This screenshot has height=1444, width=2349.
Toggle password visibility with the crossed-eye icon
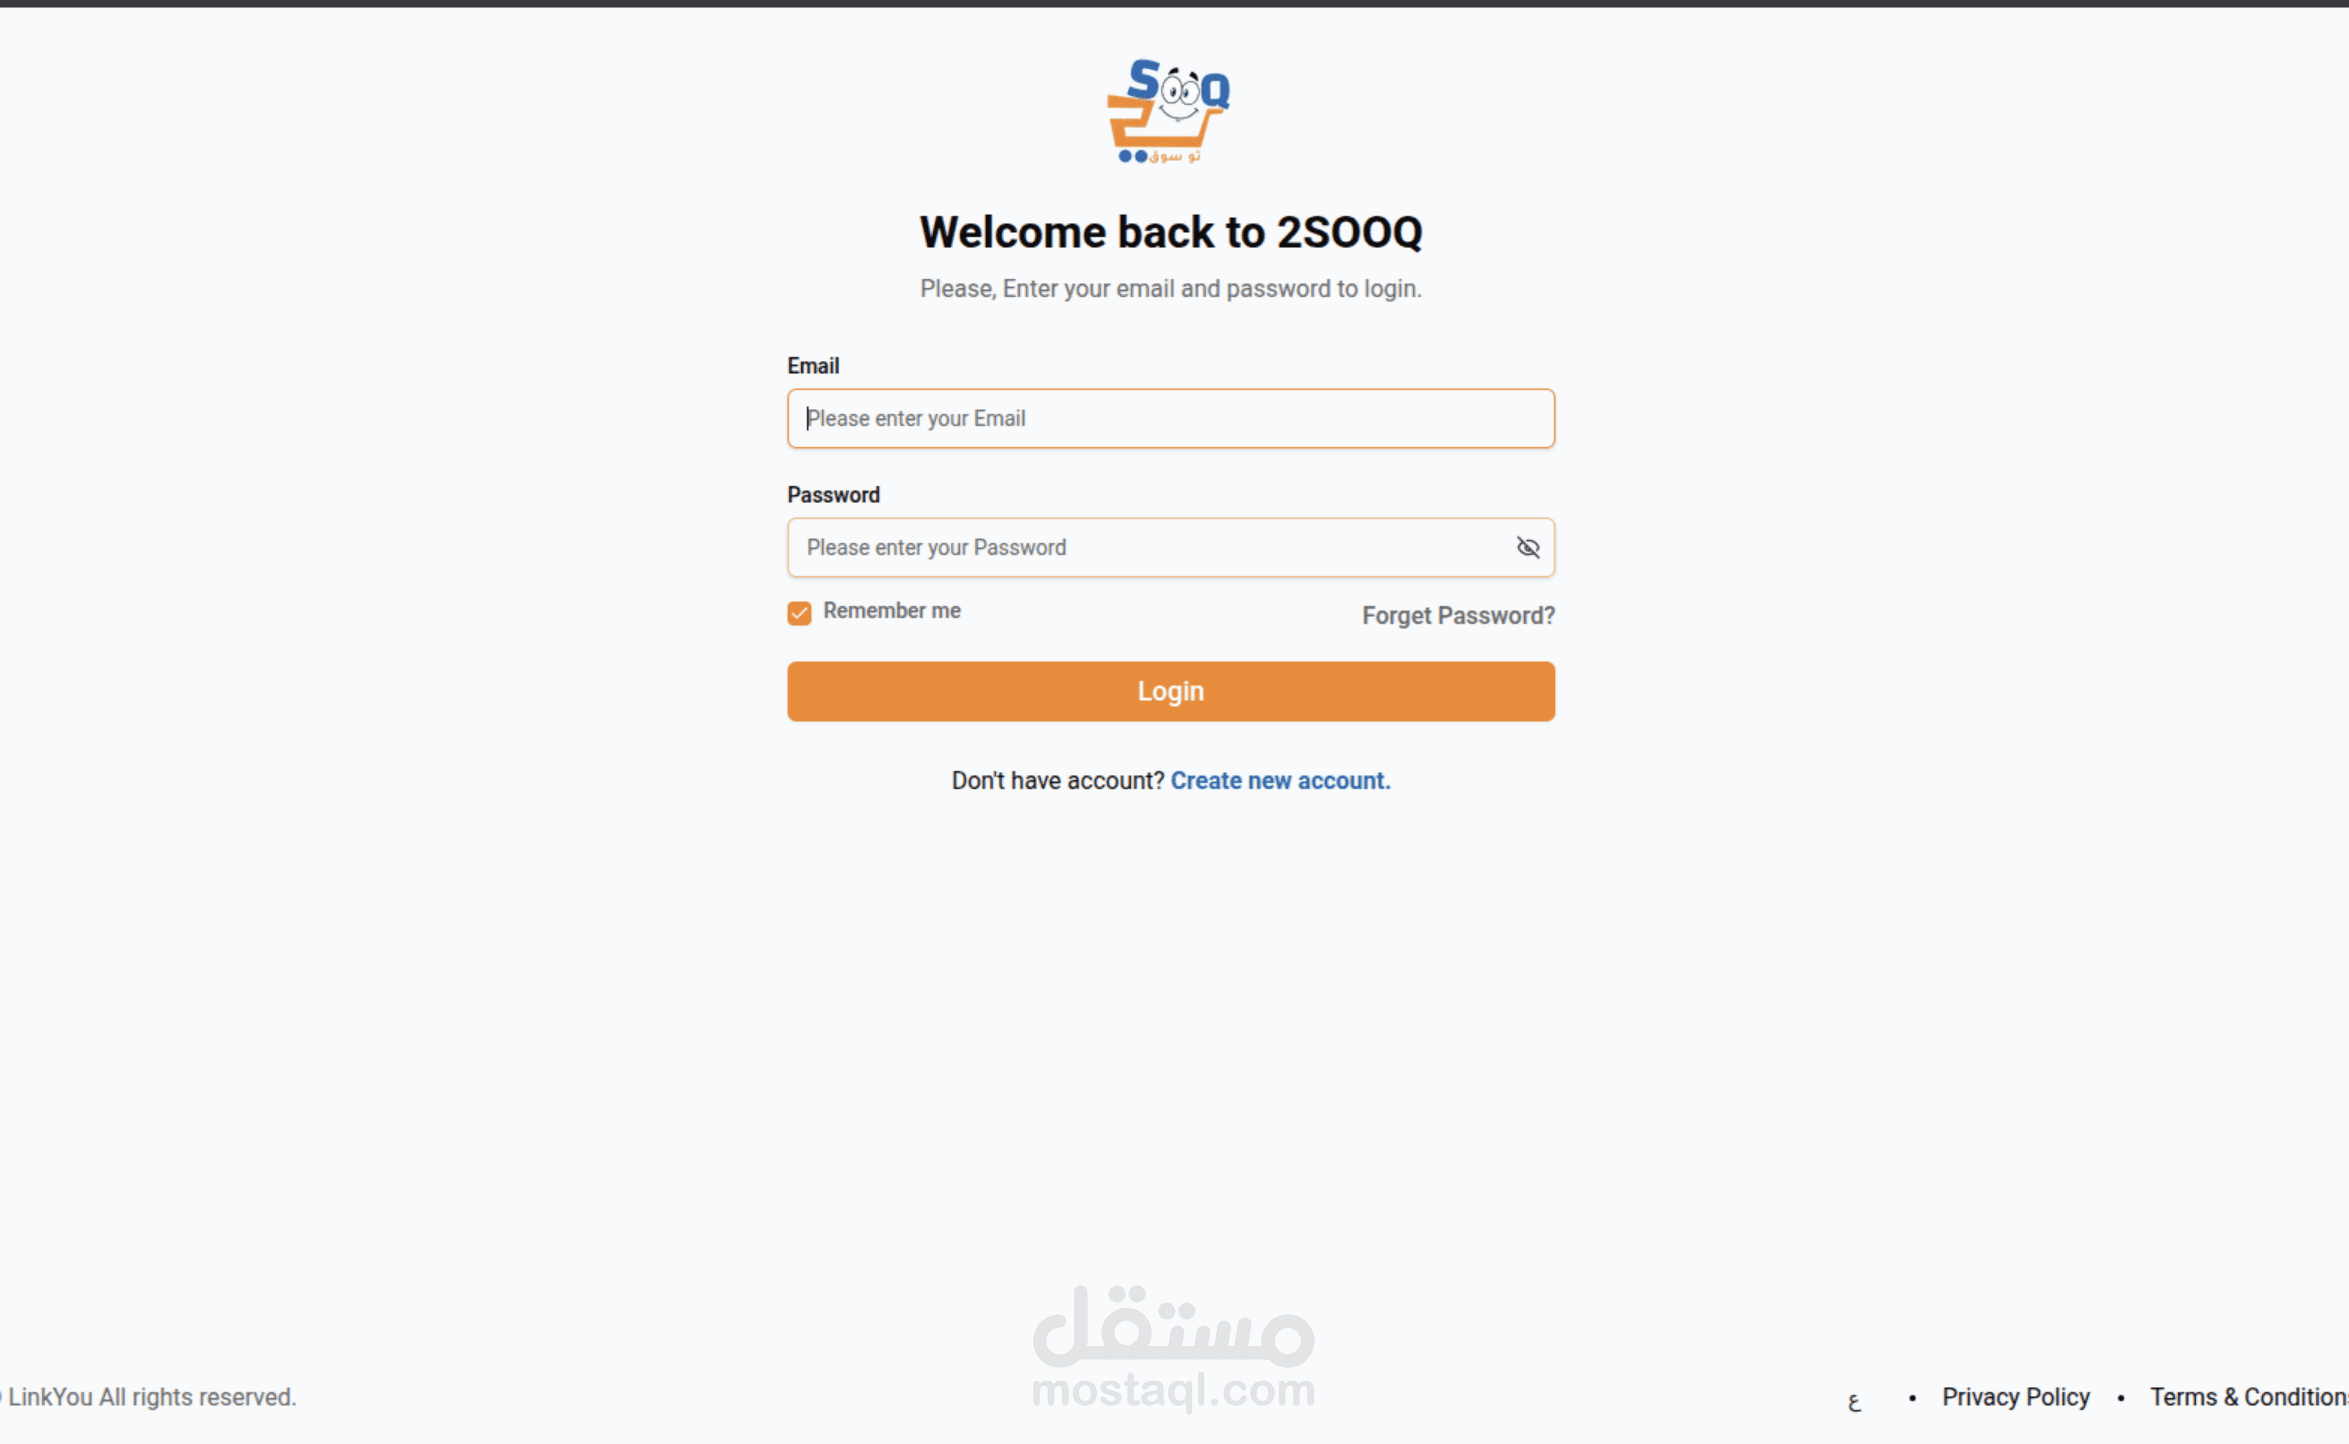[x=1527, y=547]
